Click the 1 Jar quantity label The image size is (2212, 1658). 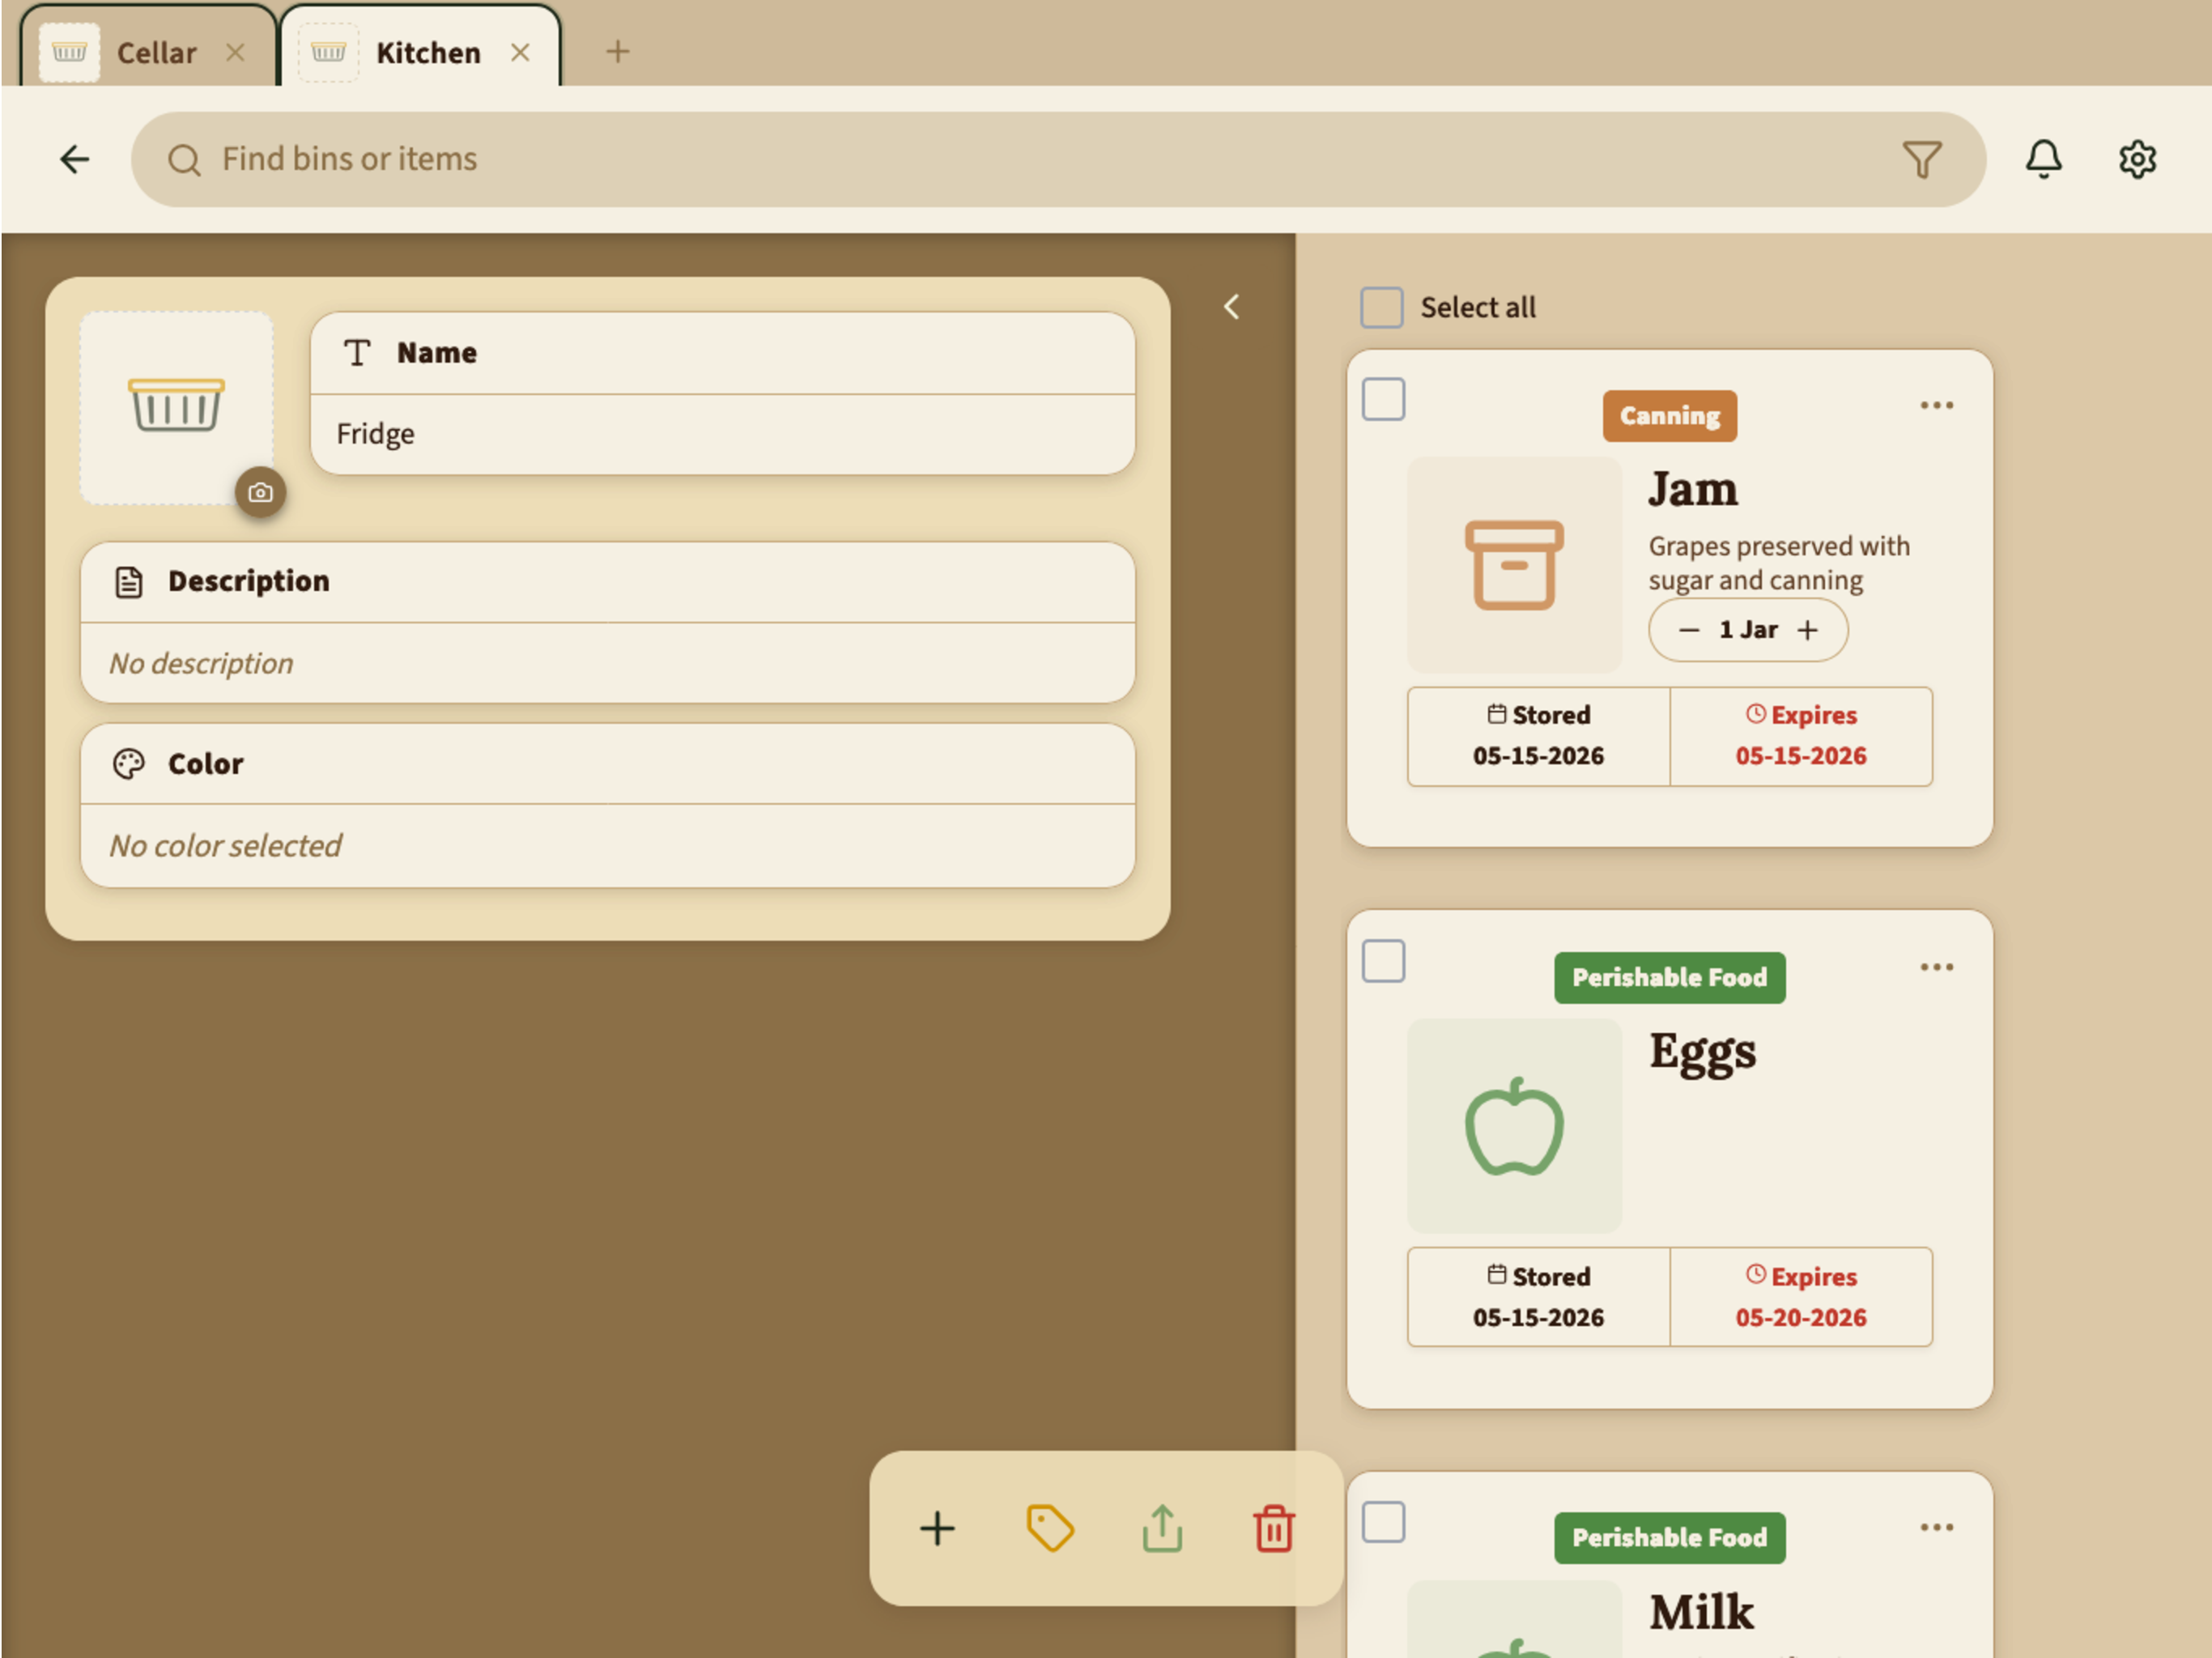(x=1748, y=630)
